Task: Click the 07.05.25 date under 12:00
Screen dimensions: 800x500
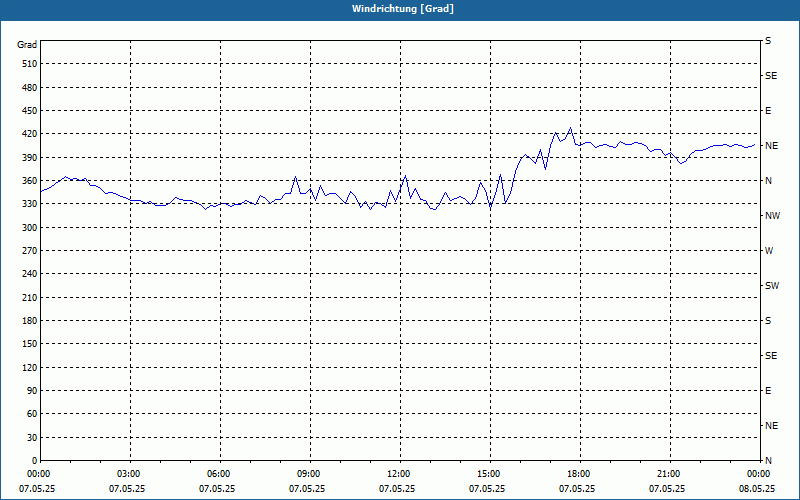Action: 396,489
